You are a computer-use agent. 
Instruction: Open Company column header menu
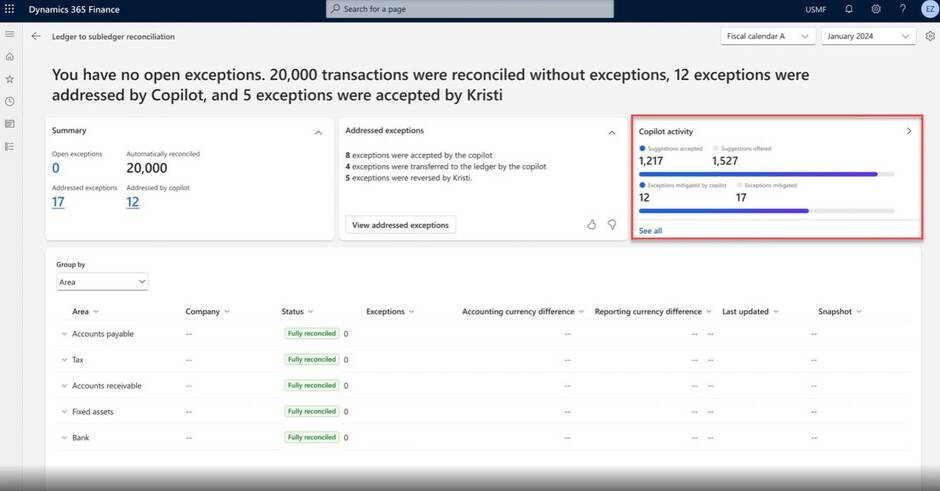click(227, 312)
